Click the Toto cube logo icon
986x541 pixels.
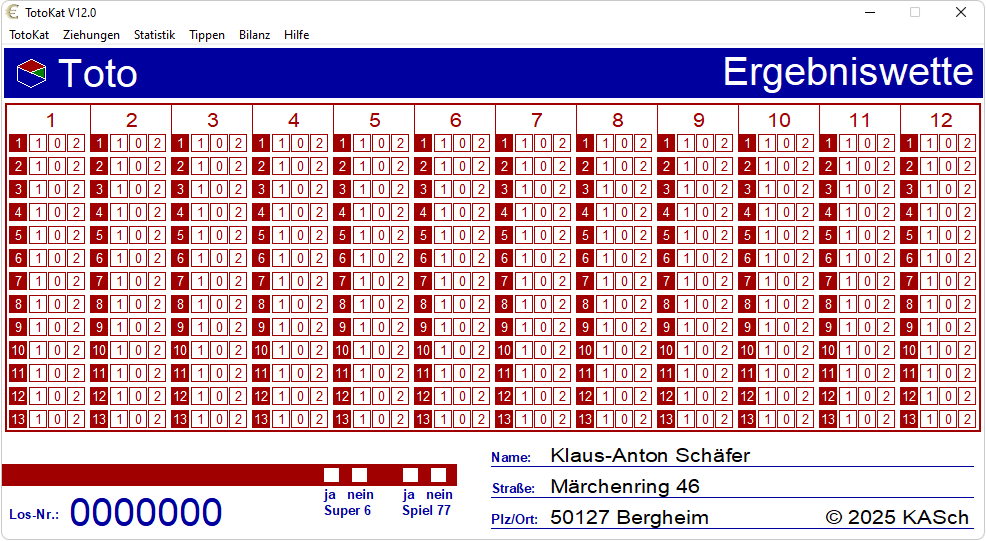pyautogui.click(x=31, y=73)
